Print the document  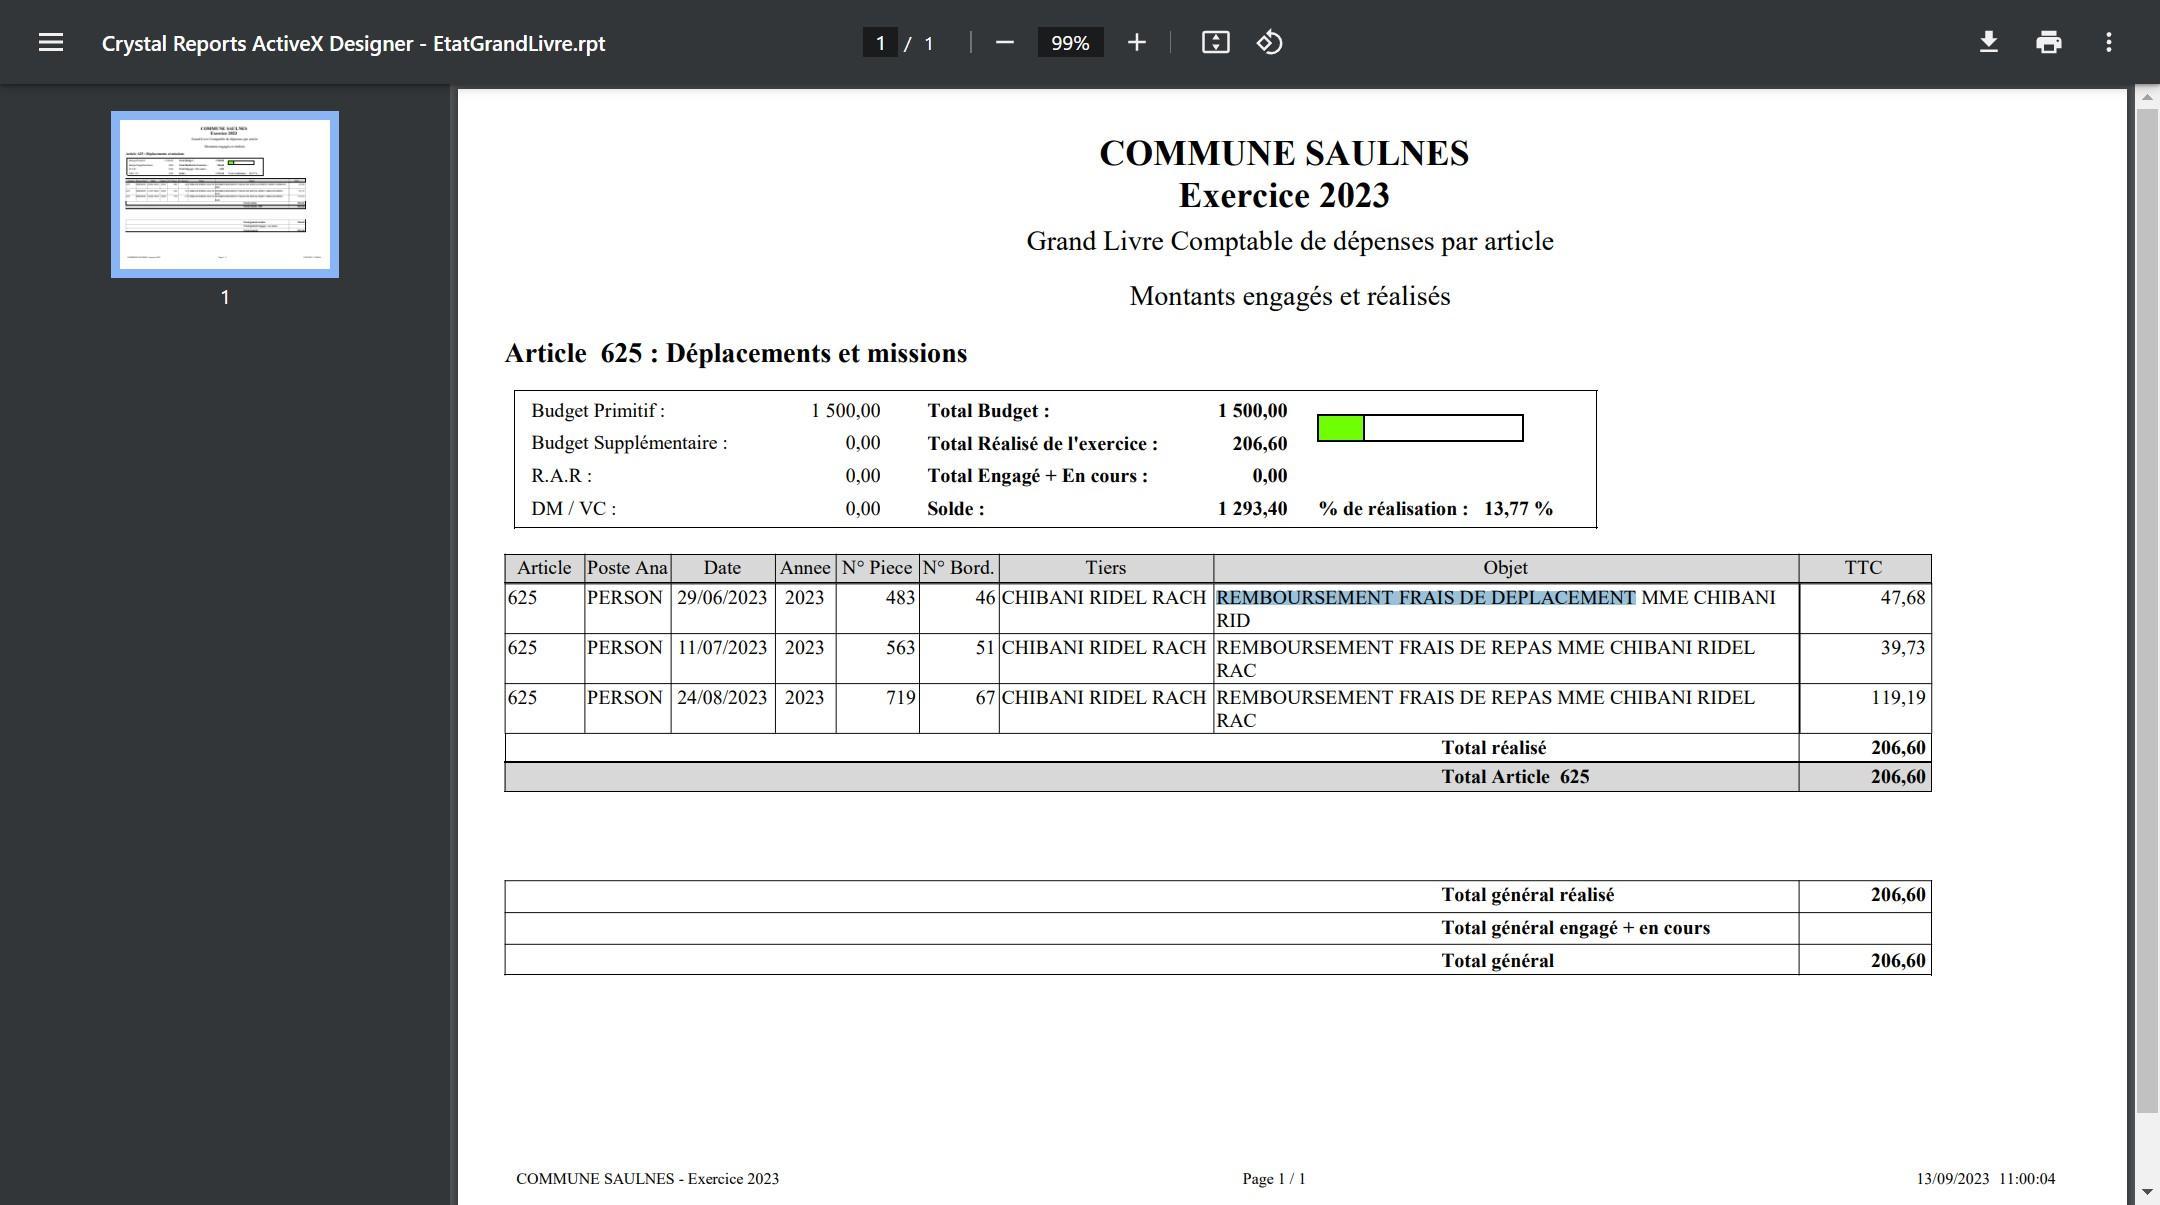pyautogui.click(x=2048, y=43)
